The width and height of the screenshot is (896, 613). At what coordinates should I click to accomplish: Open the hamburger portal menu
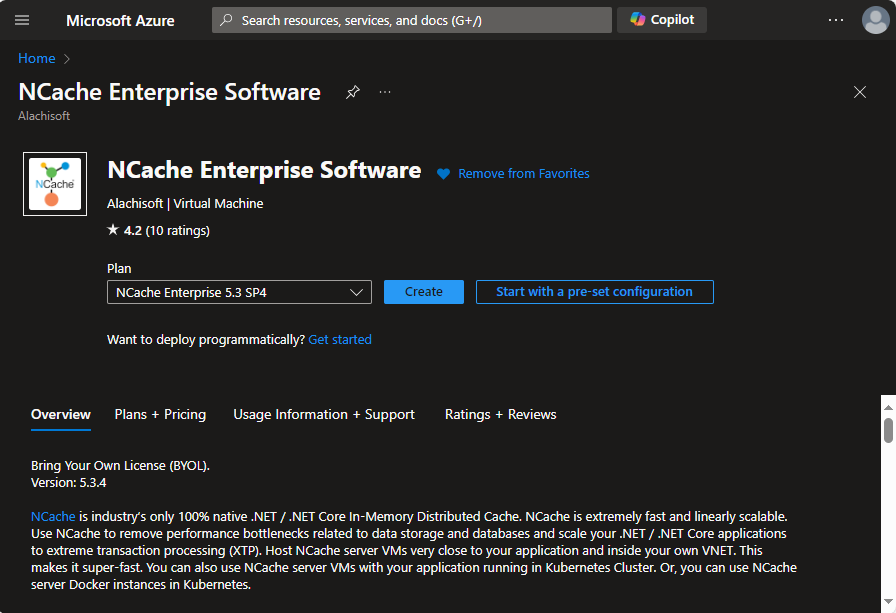click(x=22, y=21)
